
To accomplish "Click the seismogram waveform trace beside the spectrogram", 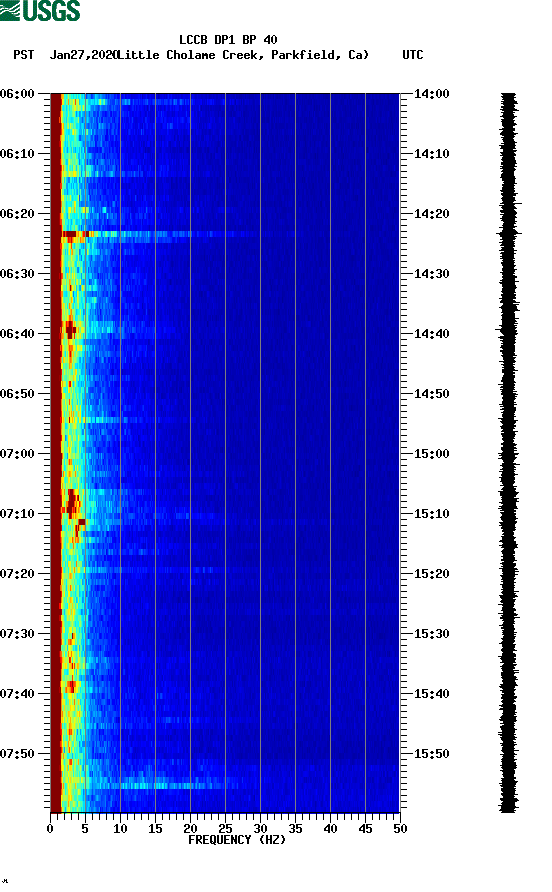I will pyautogui.click(x=509, y=452).
